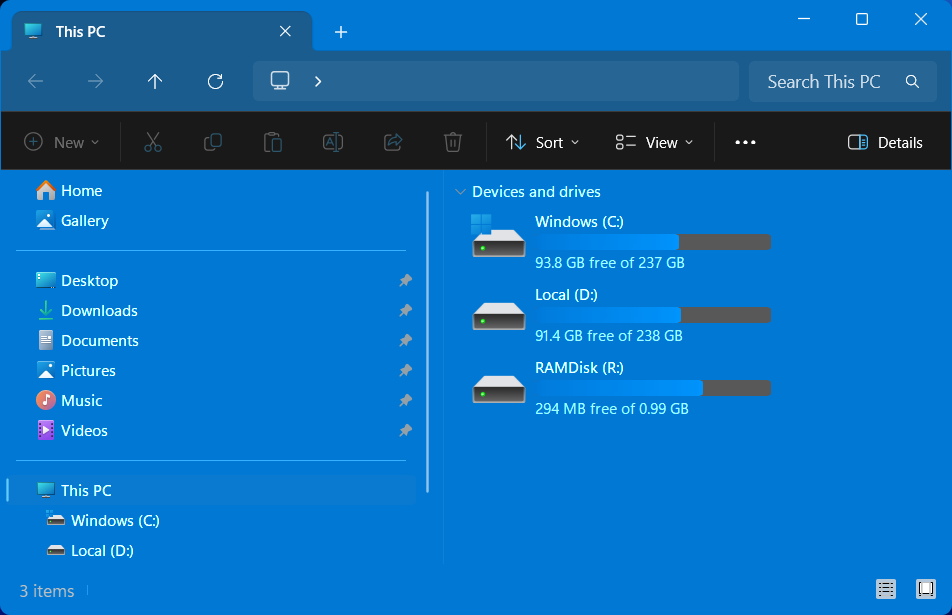952x615 pixels.
Task: Click the "3 items" status text
Action: tap(47, 591)
